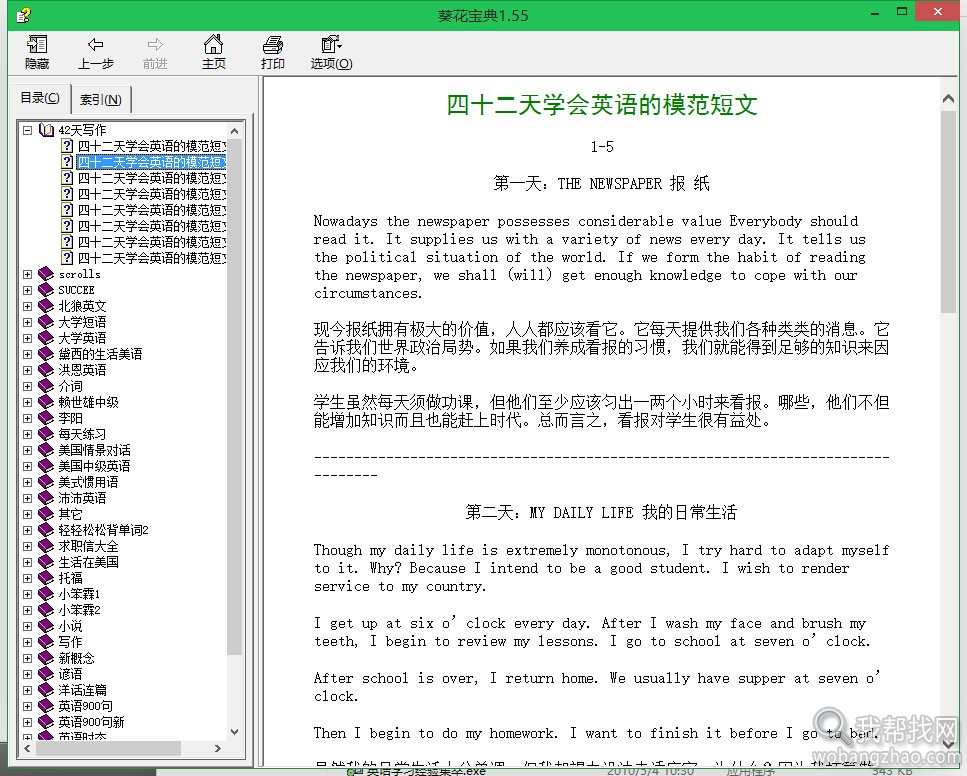Click the purple book icon beside 李阳
967x776 pixels.
pos(46,418)
